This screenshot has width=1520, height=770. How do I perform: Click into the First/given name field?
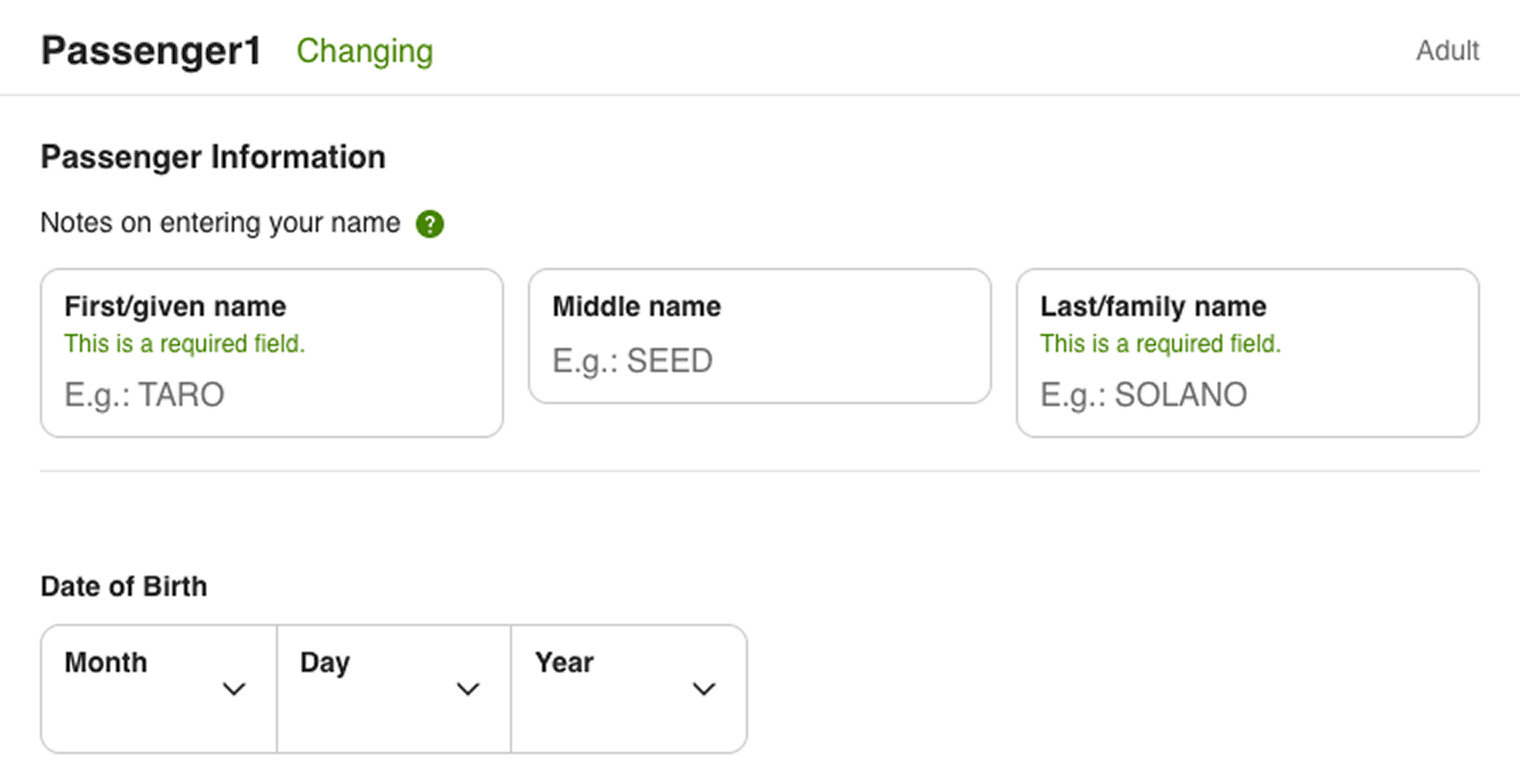point(270,394)
